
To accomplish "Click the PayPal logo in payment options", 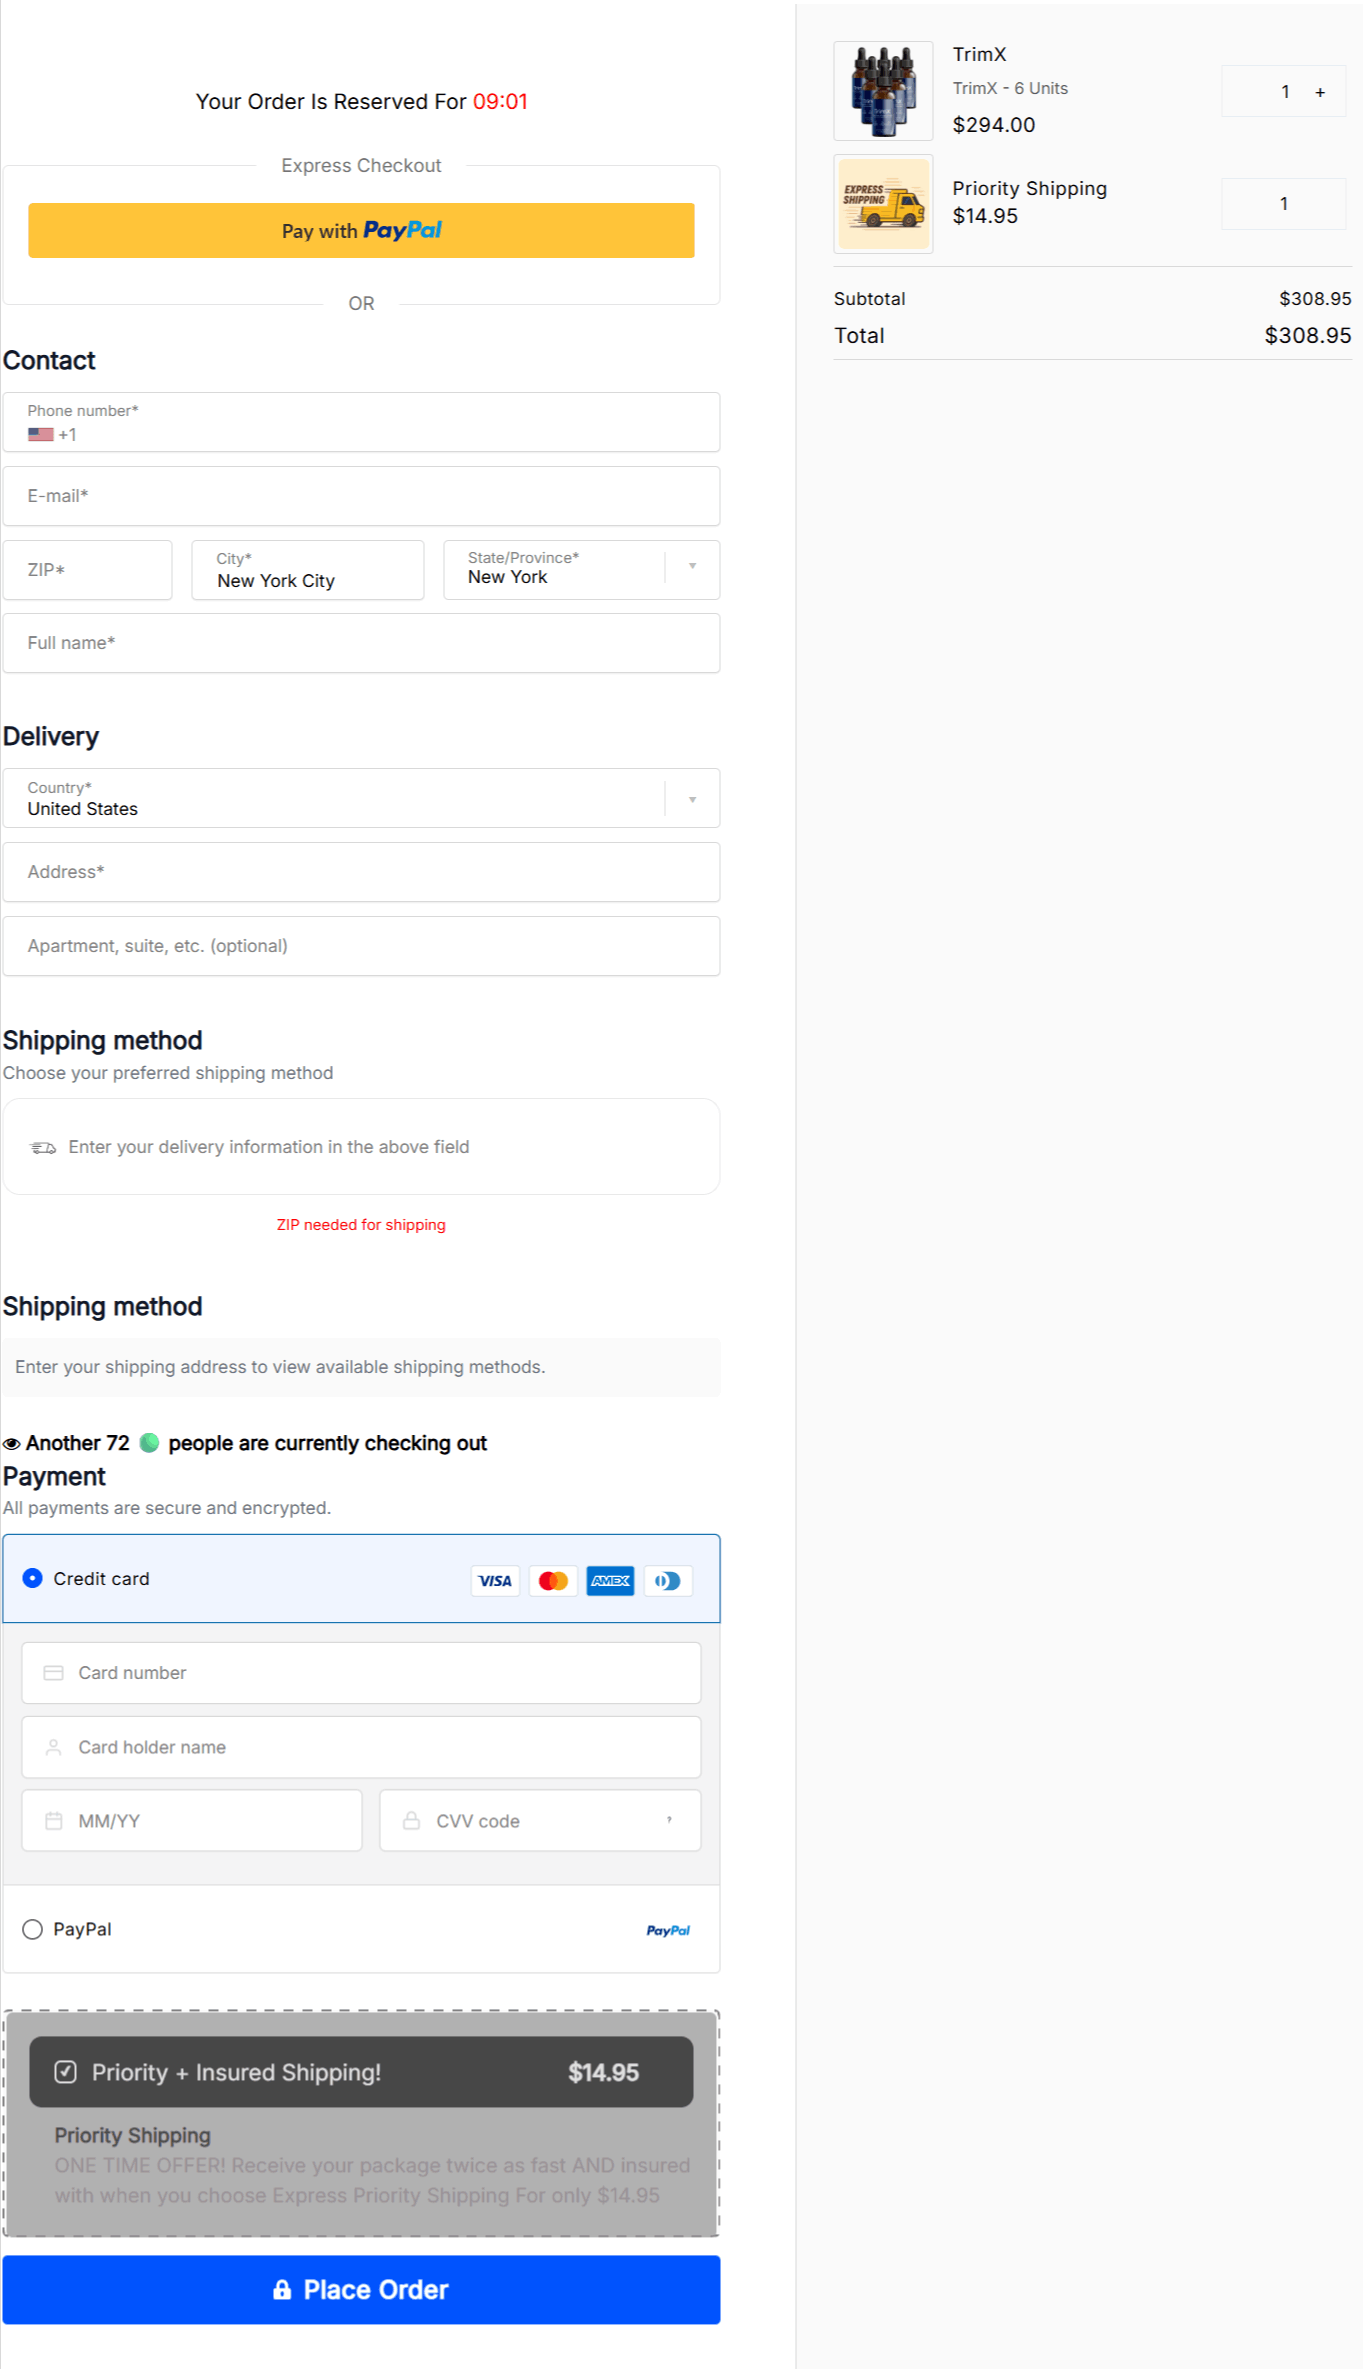I will point(668,1930).
